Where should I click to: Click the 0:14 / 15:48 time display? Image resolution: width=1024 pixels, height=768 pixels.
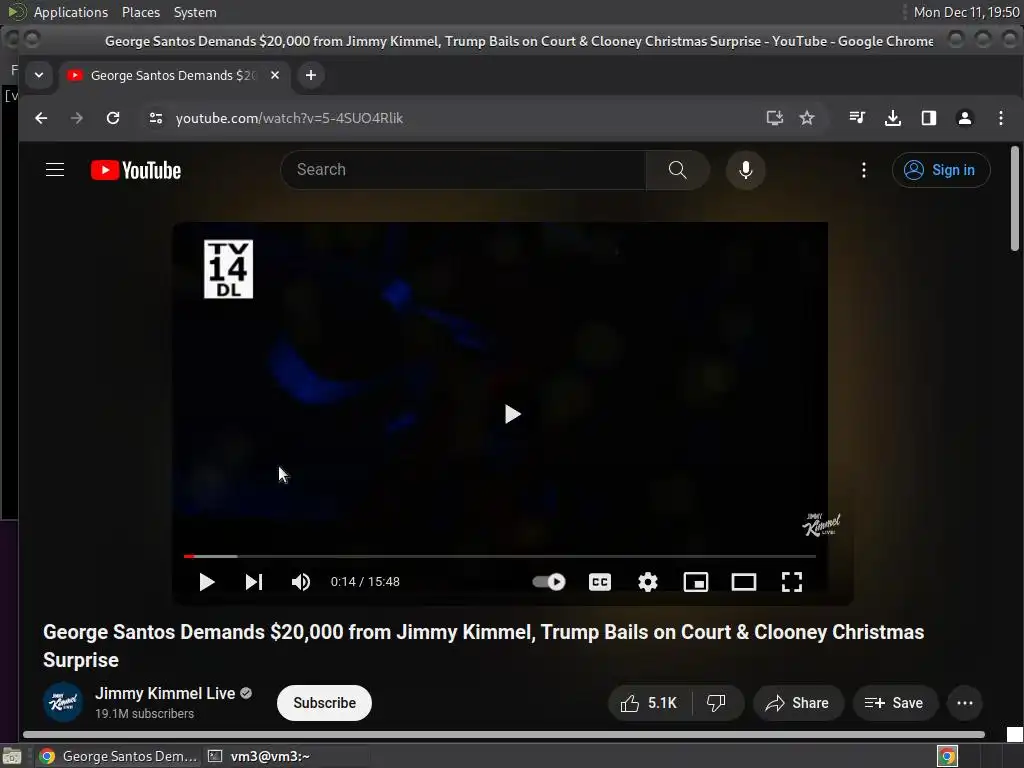[365, 582]
